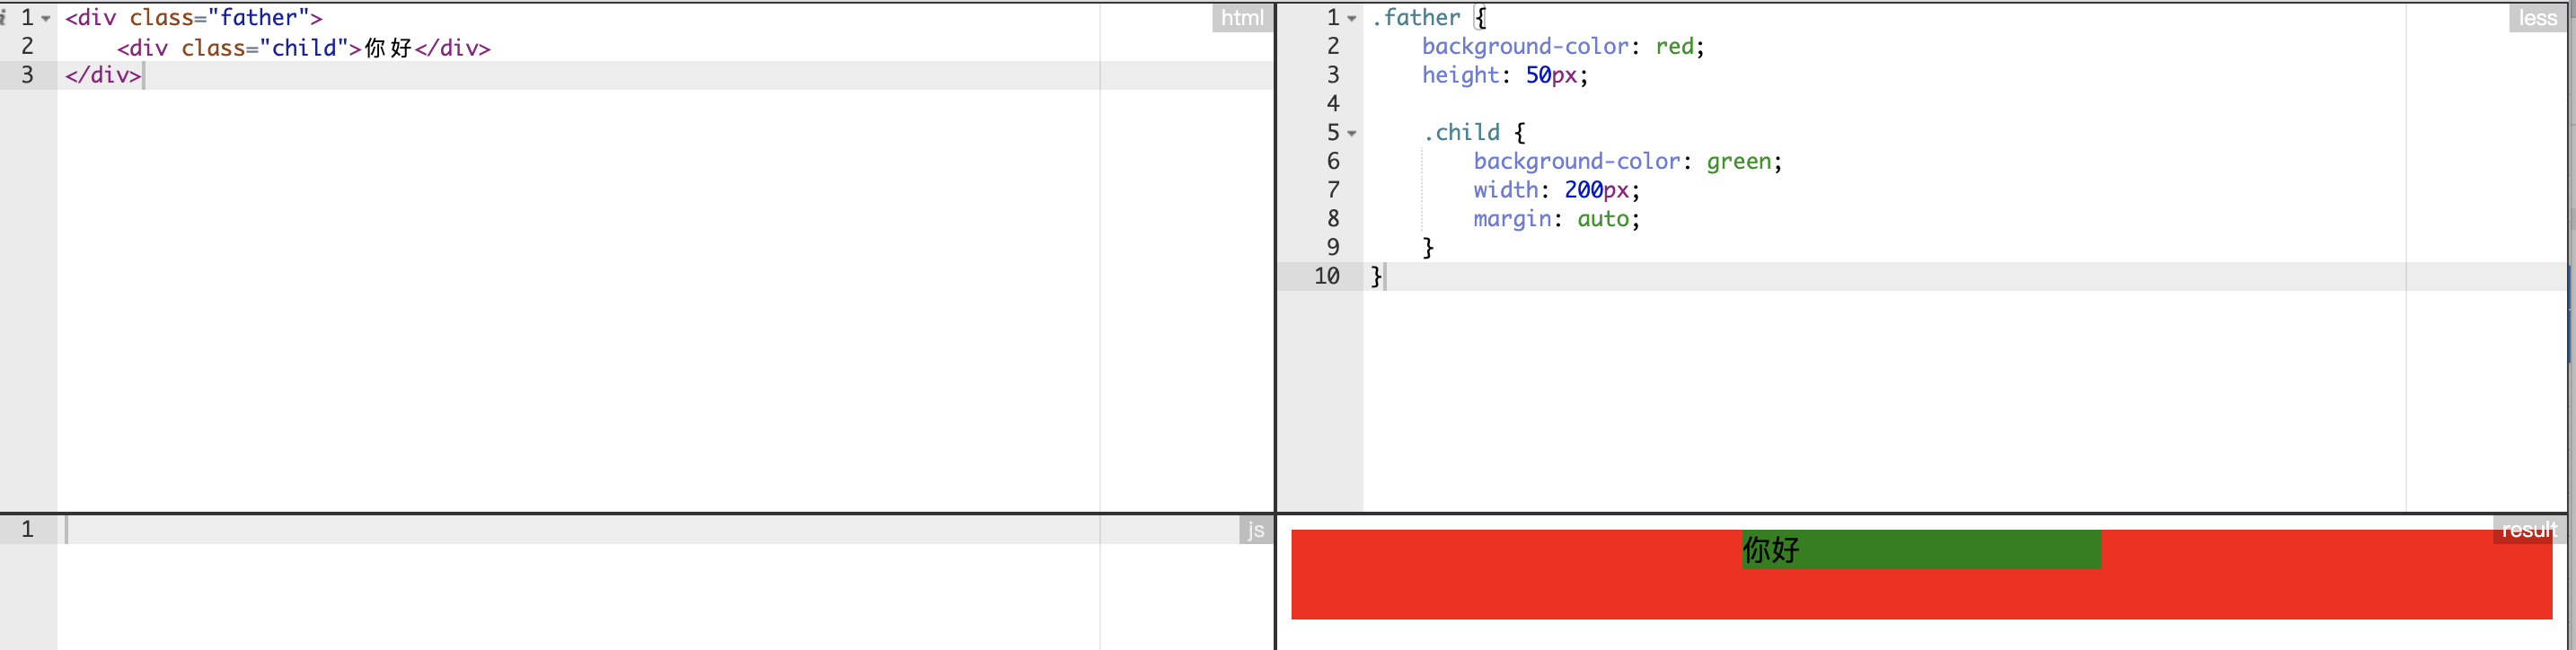Click the red value in LESS code
2576x650 pixels.
(x=1674, y=47)
